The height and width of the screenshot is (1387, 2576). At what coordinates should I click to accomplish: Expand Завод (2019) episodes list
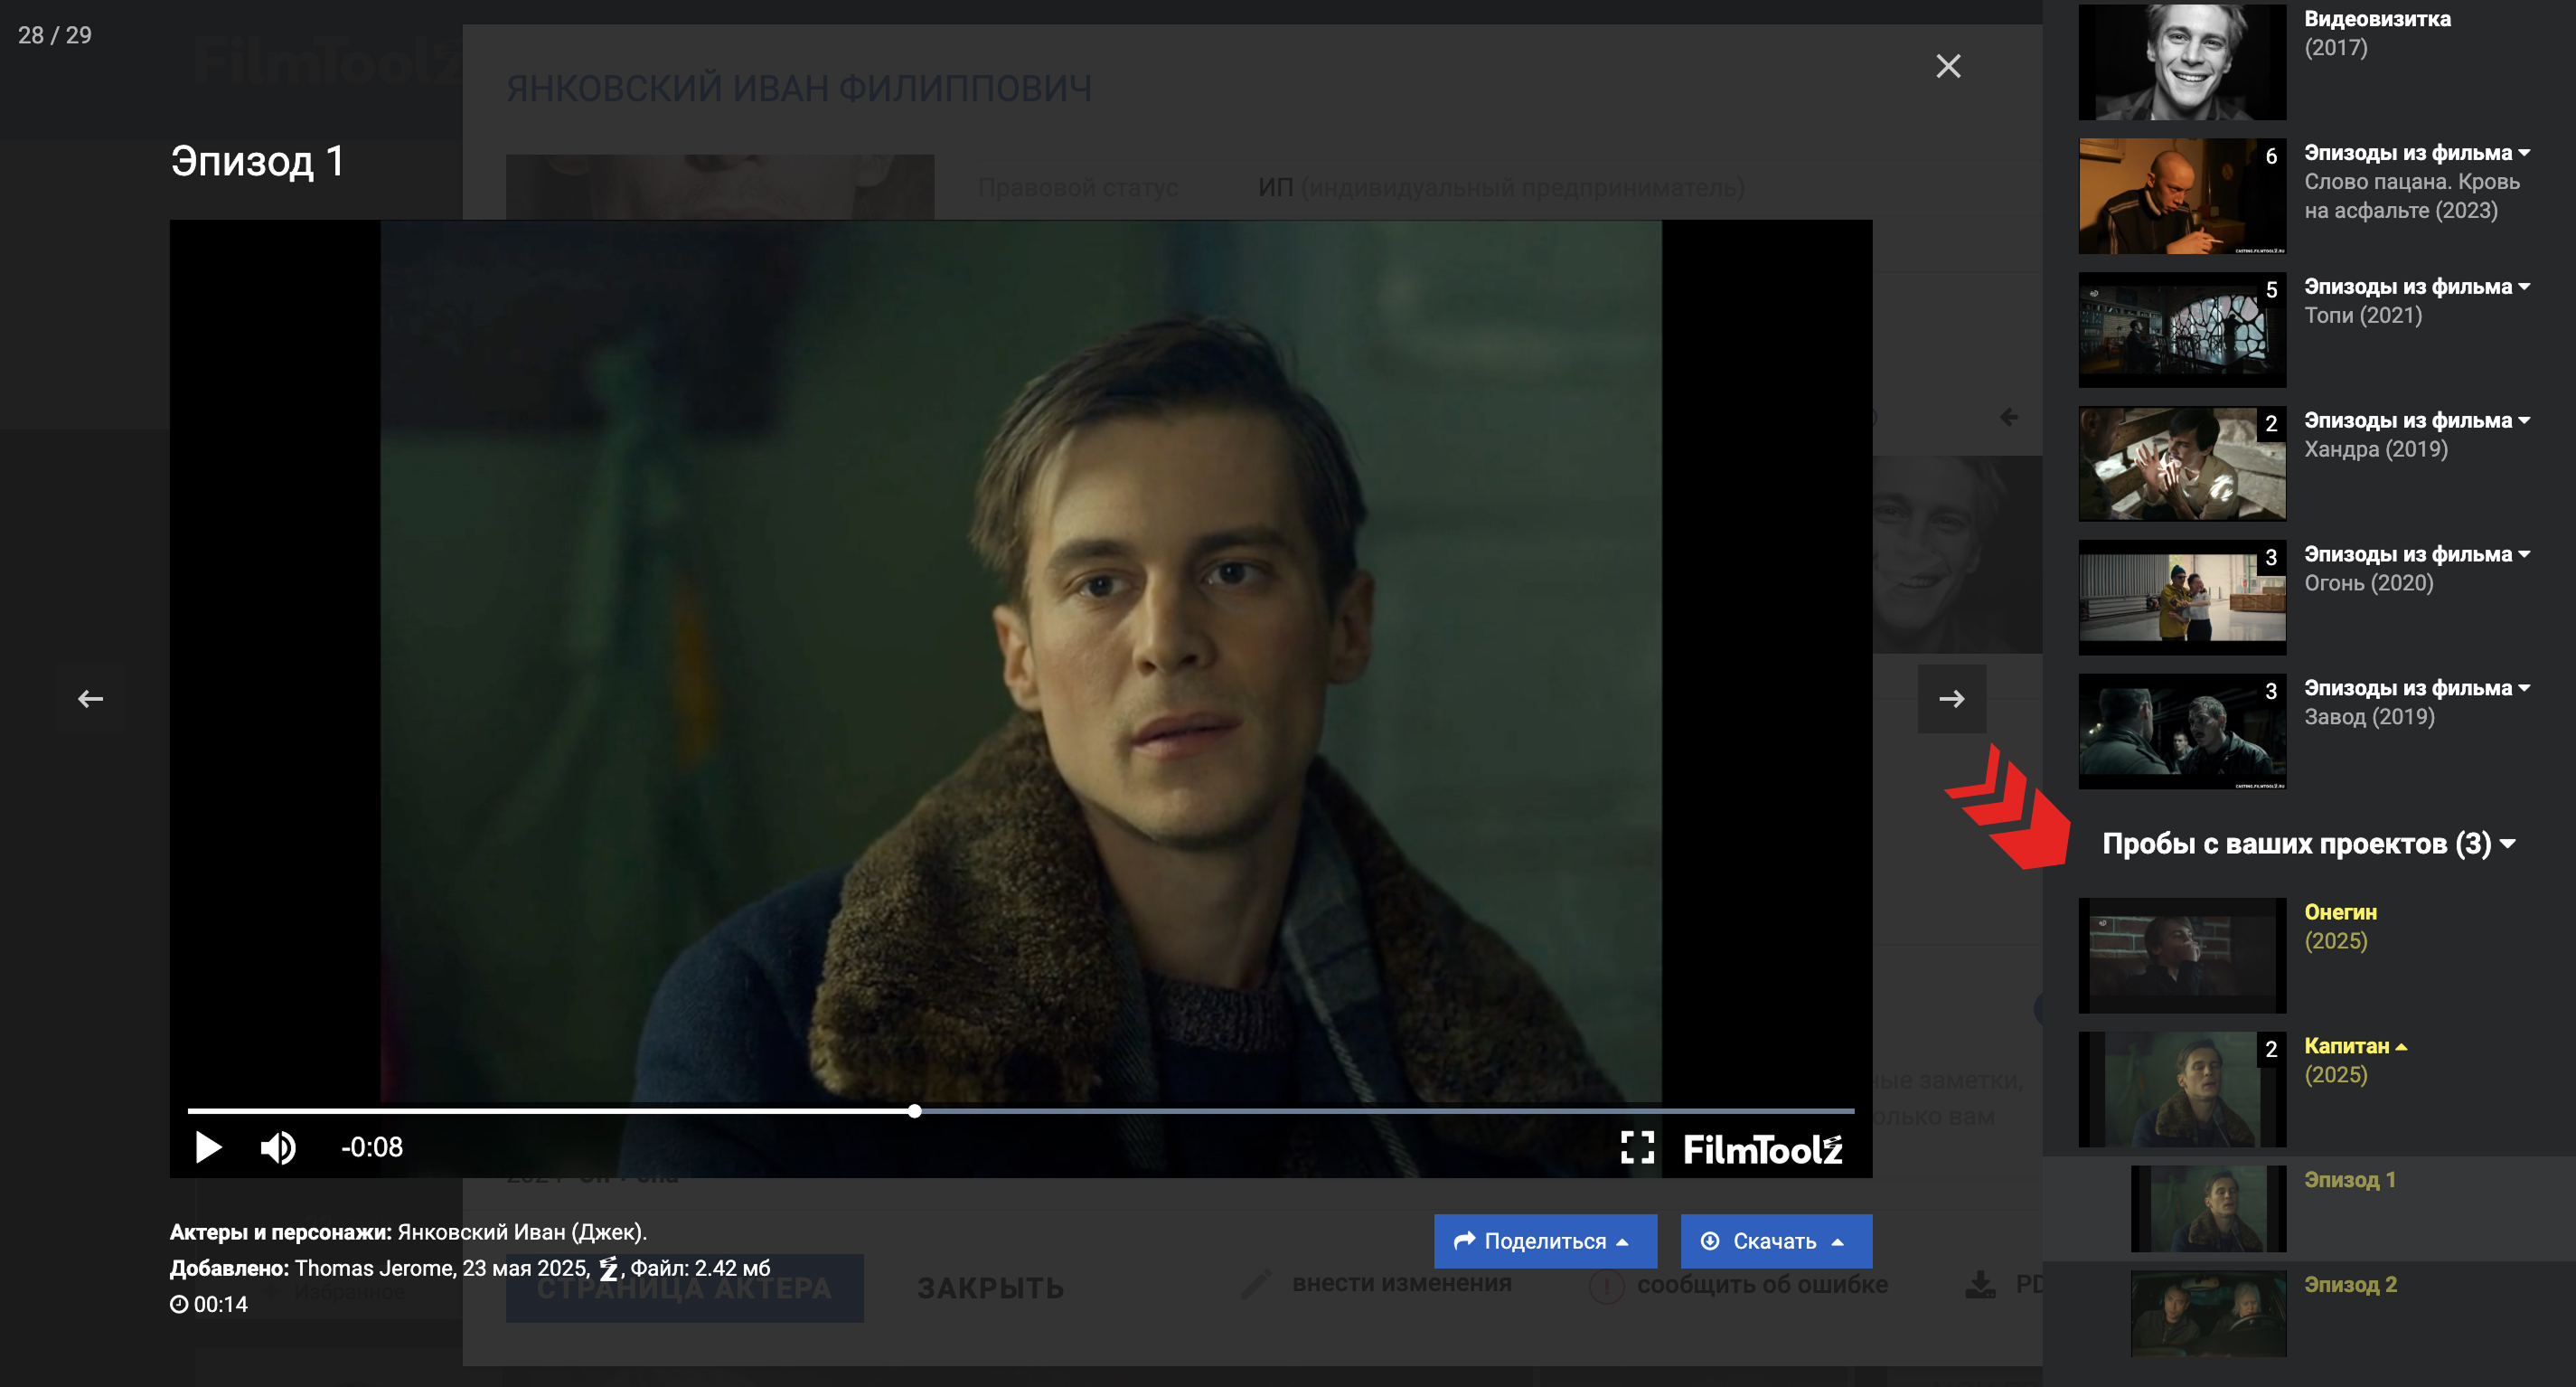pyautogui.click(x=2524, y=689)
